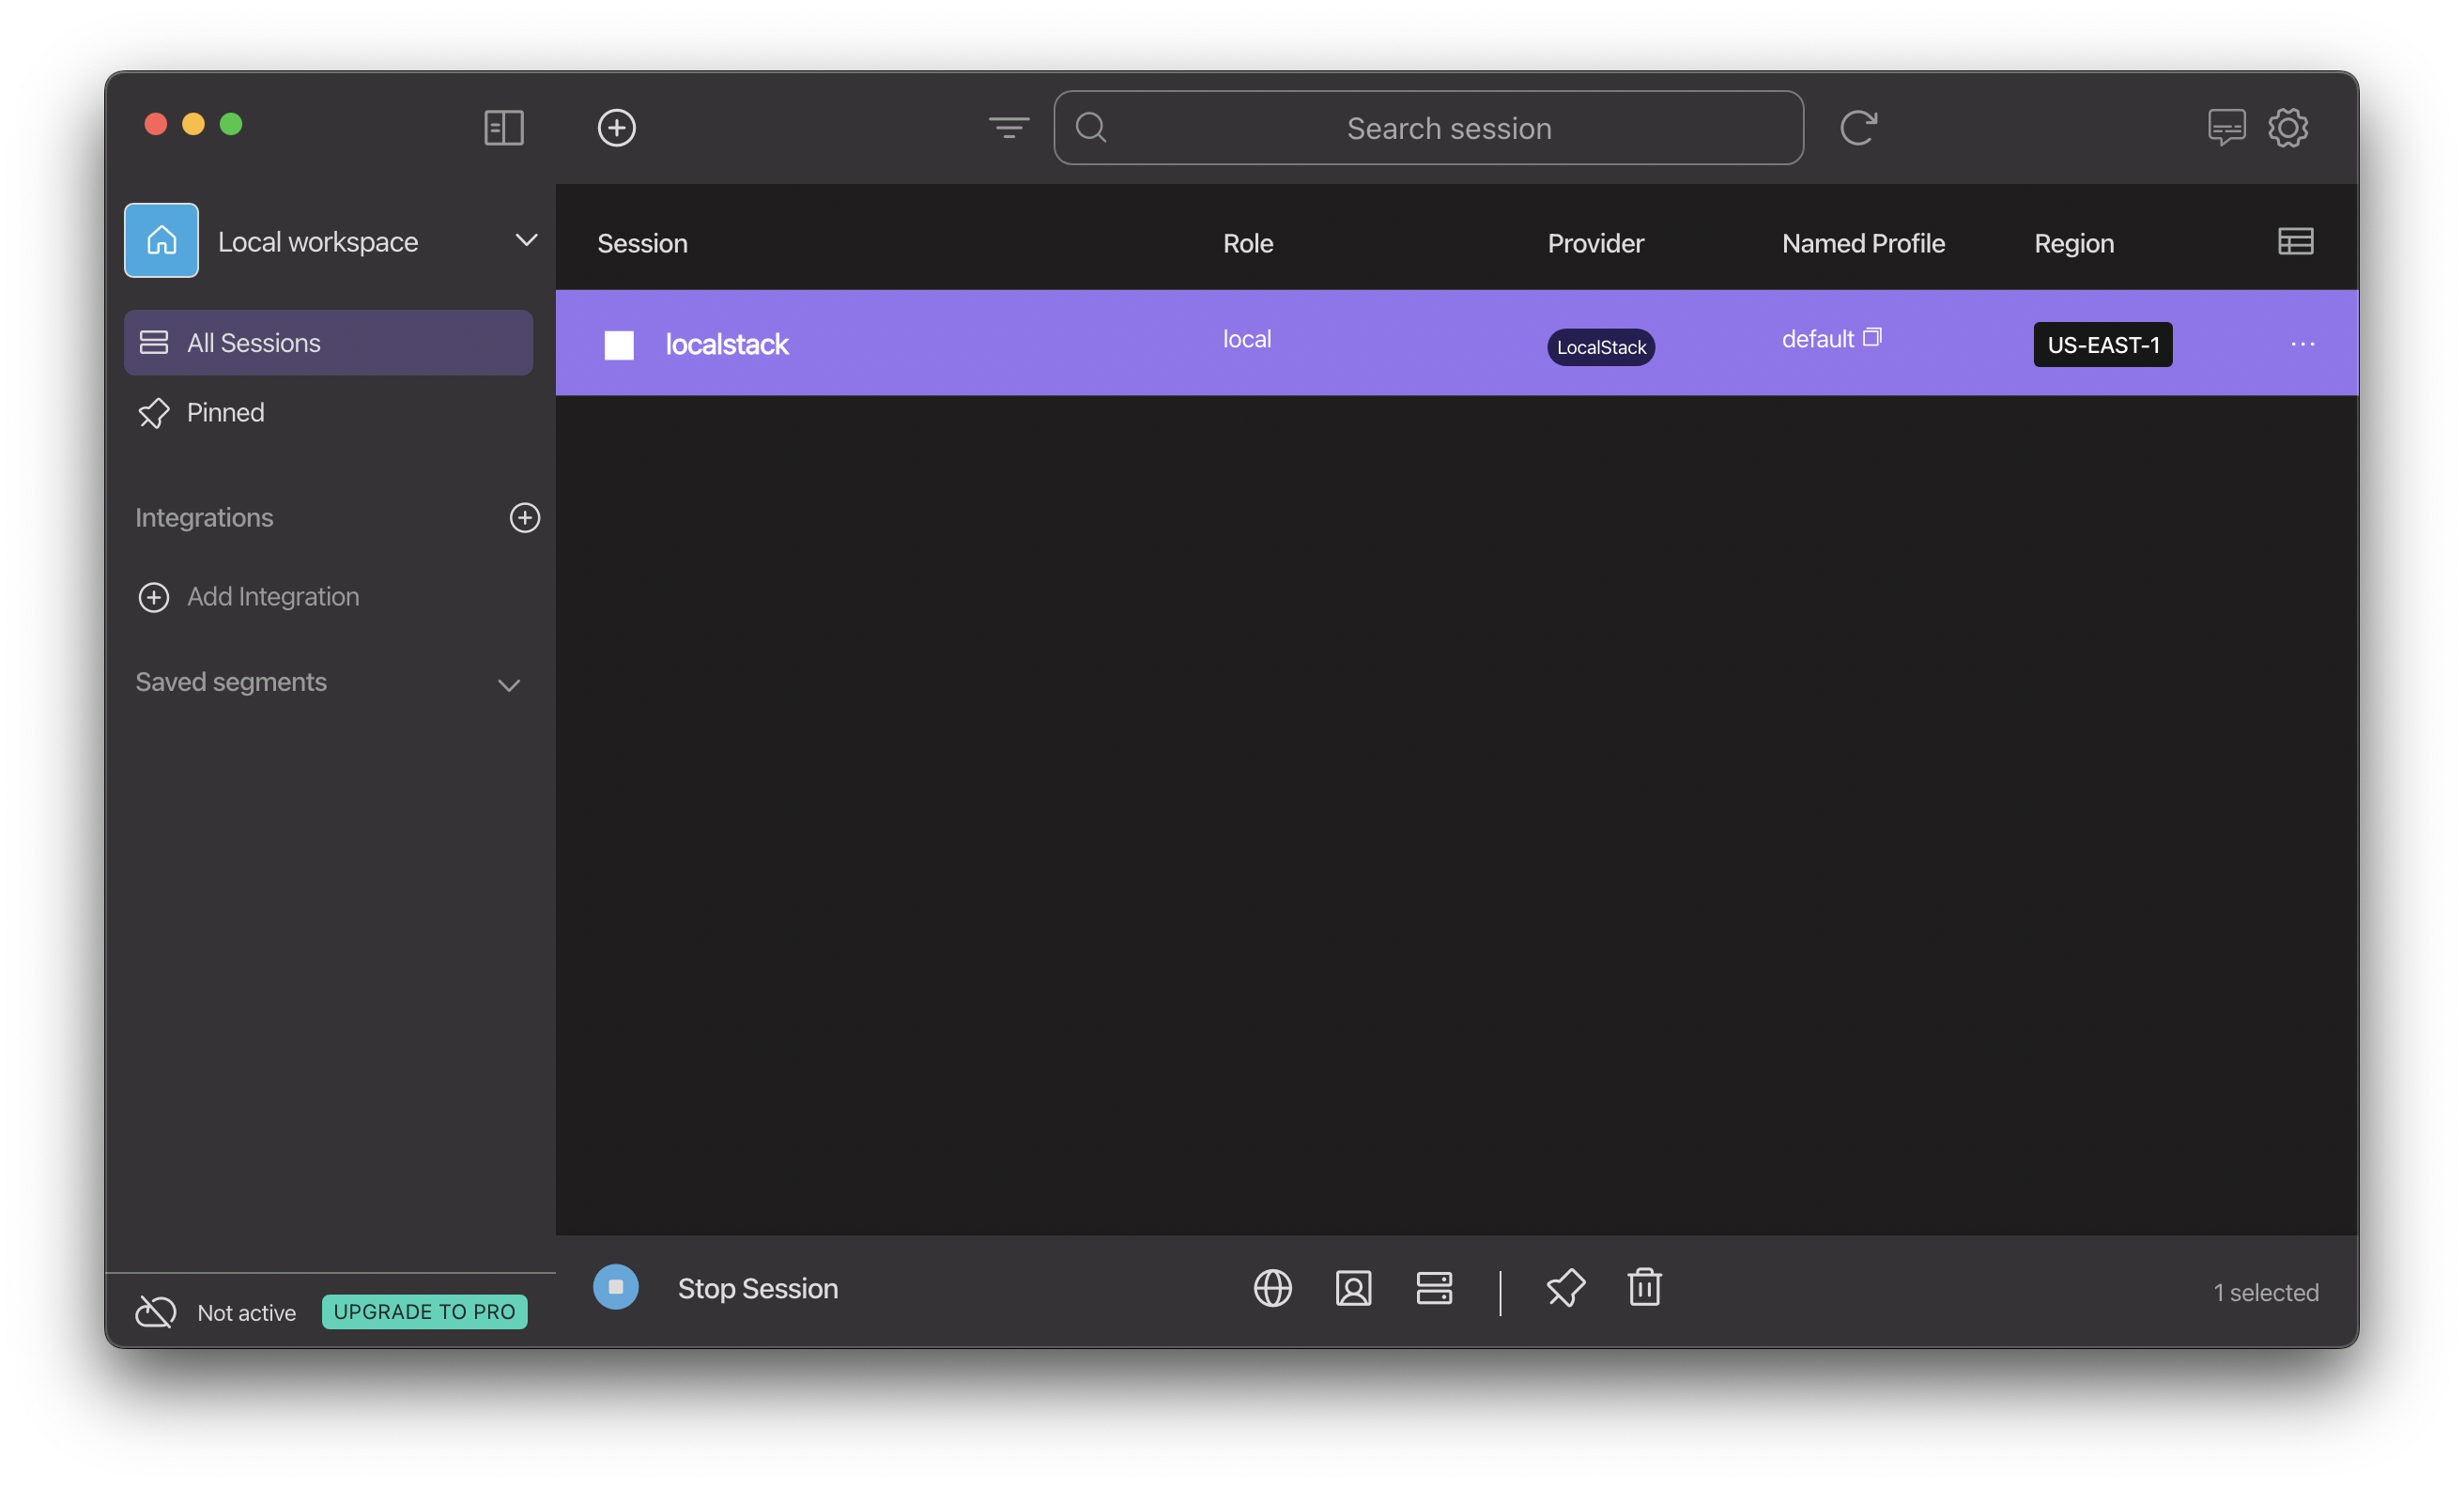This screenshot has width=2464, height=1487.
Task: Open the feedback chat bubble icon
Action: click(2226, 128)
